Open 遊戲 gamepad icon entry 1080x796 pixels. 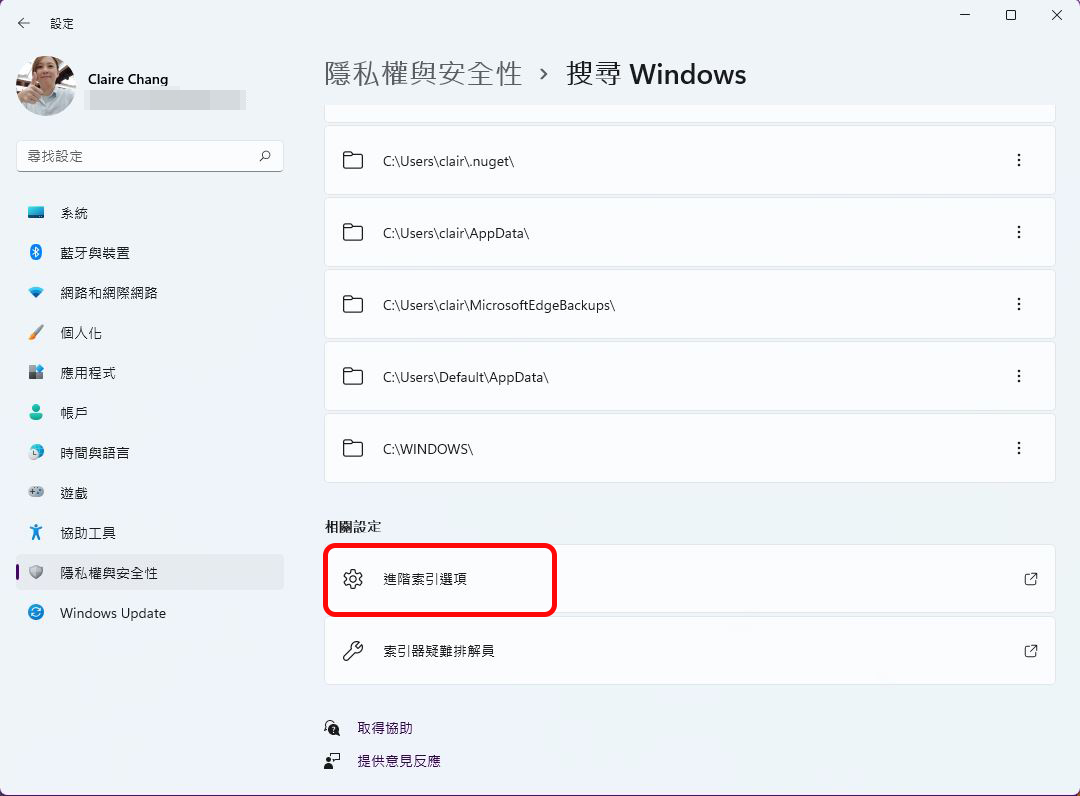click(x=36, y=492)
